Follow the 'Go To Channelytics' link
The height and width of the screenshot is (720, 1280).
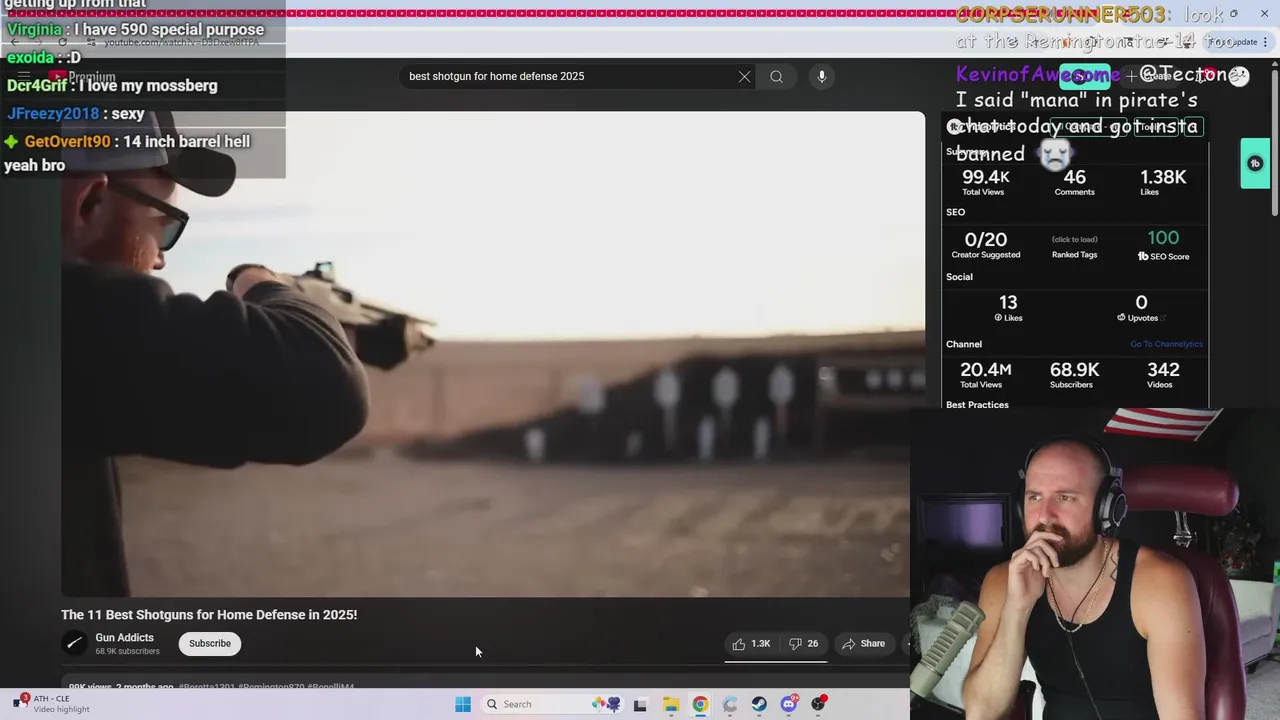[x=1166, y=344]
